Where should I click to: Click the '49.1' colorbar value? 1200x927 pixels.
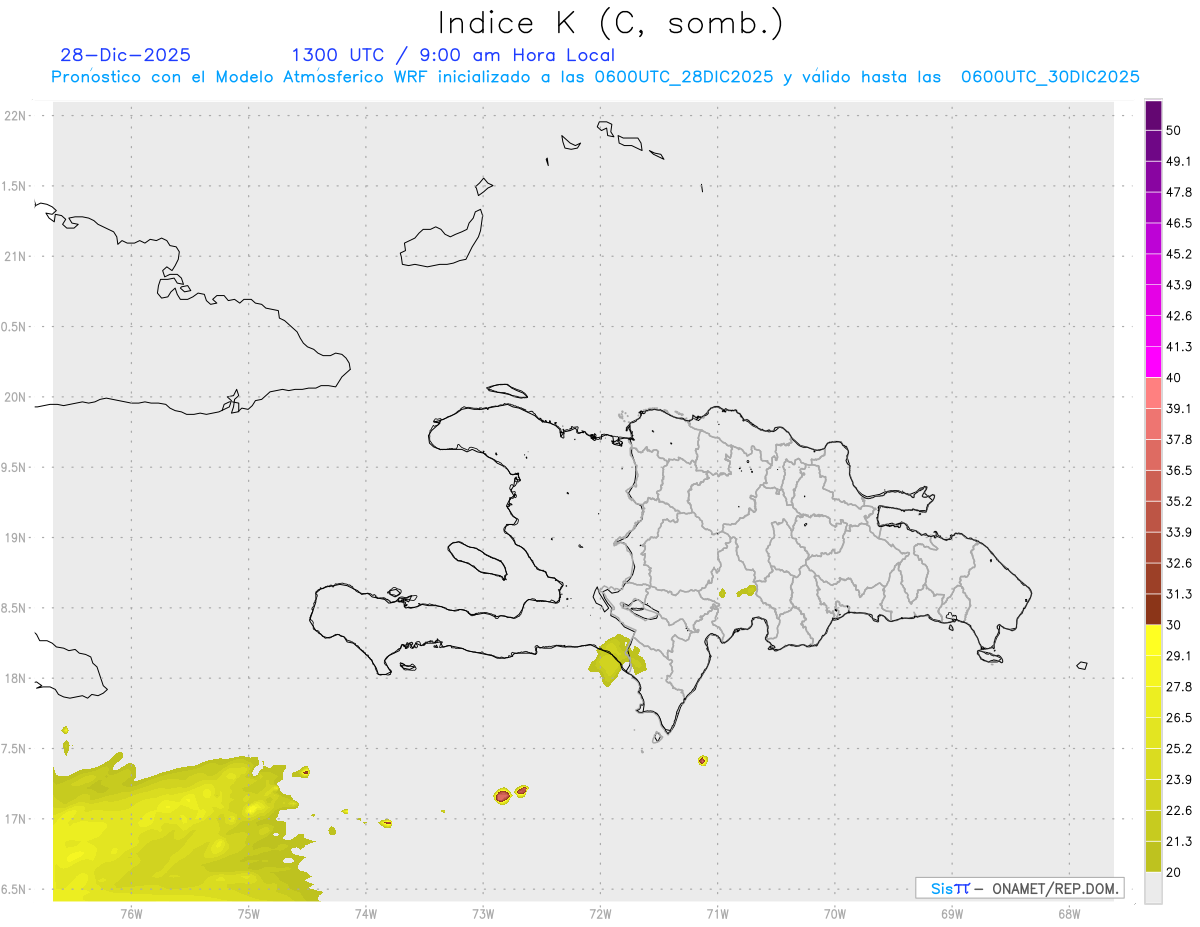1179,161
